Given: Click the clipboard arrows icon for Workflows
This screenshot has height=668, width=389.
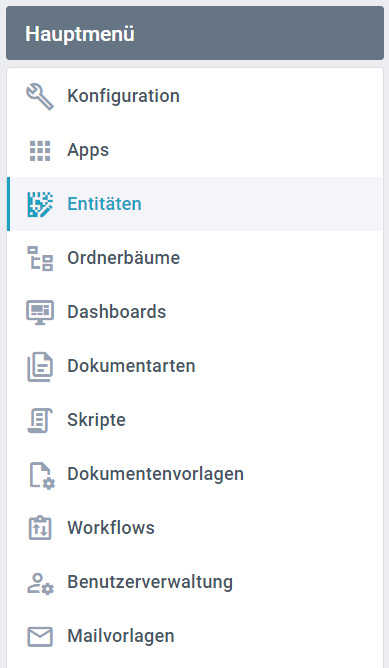Looking at the screenshot, I should click(x=40, y=528).
